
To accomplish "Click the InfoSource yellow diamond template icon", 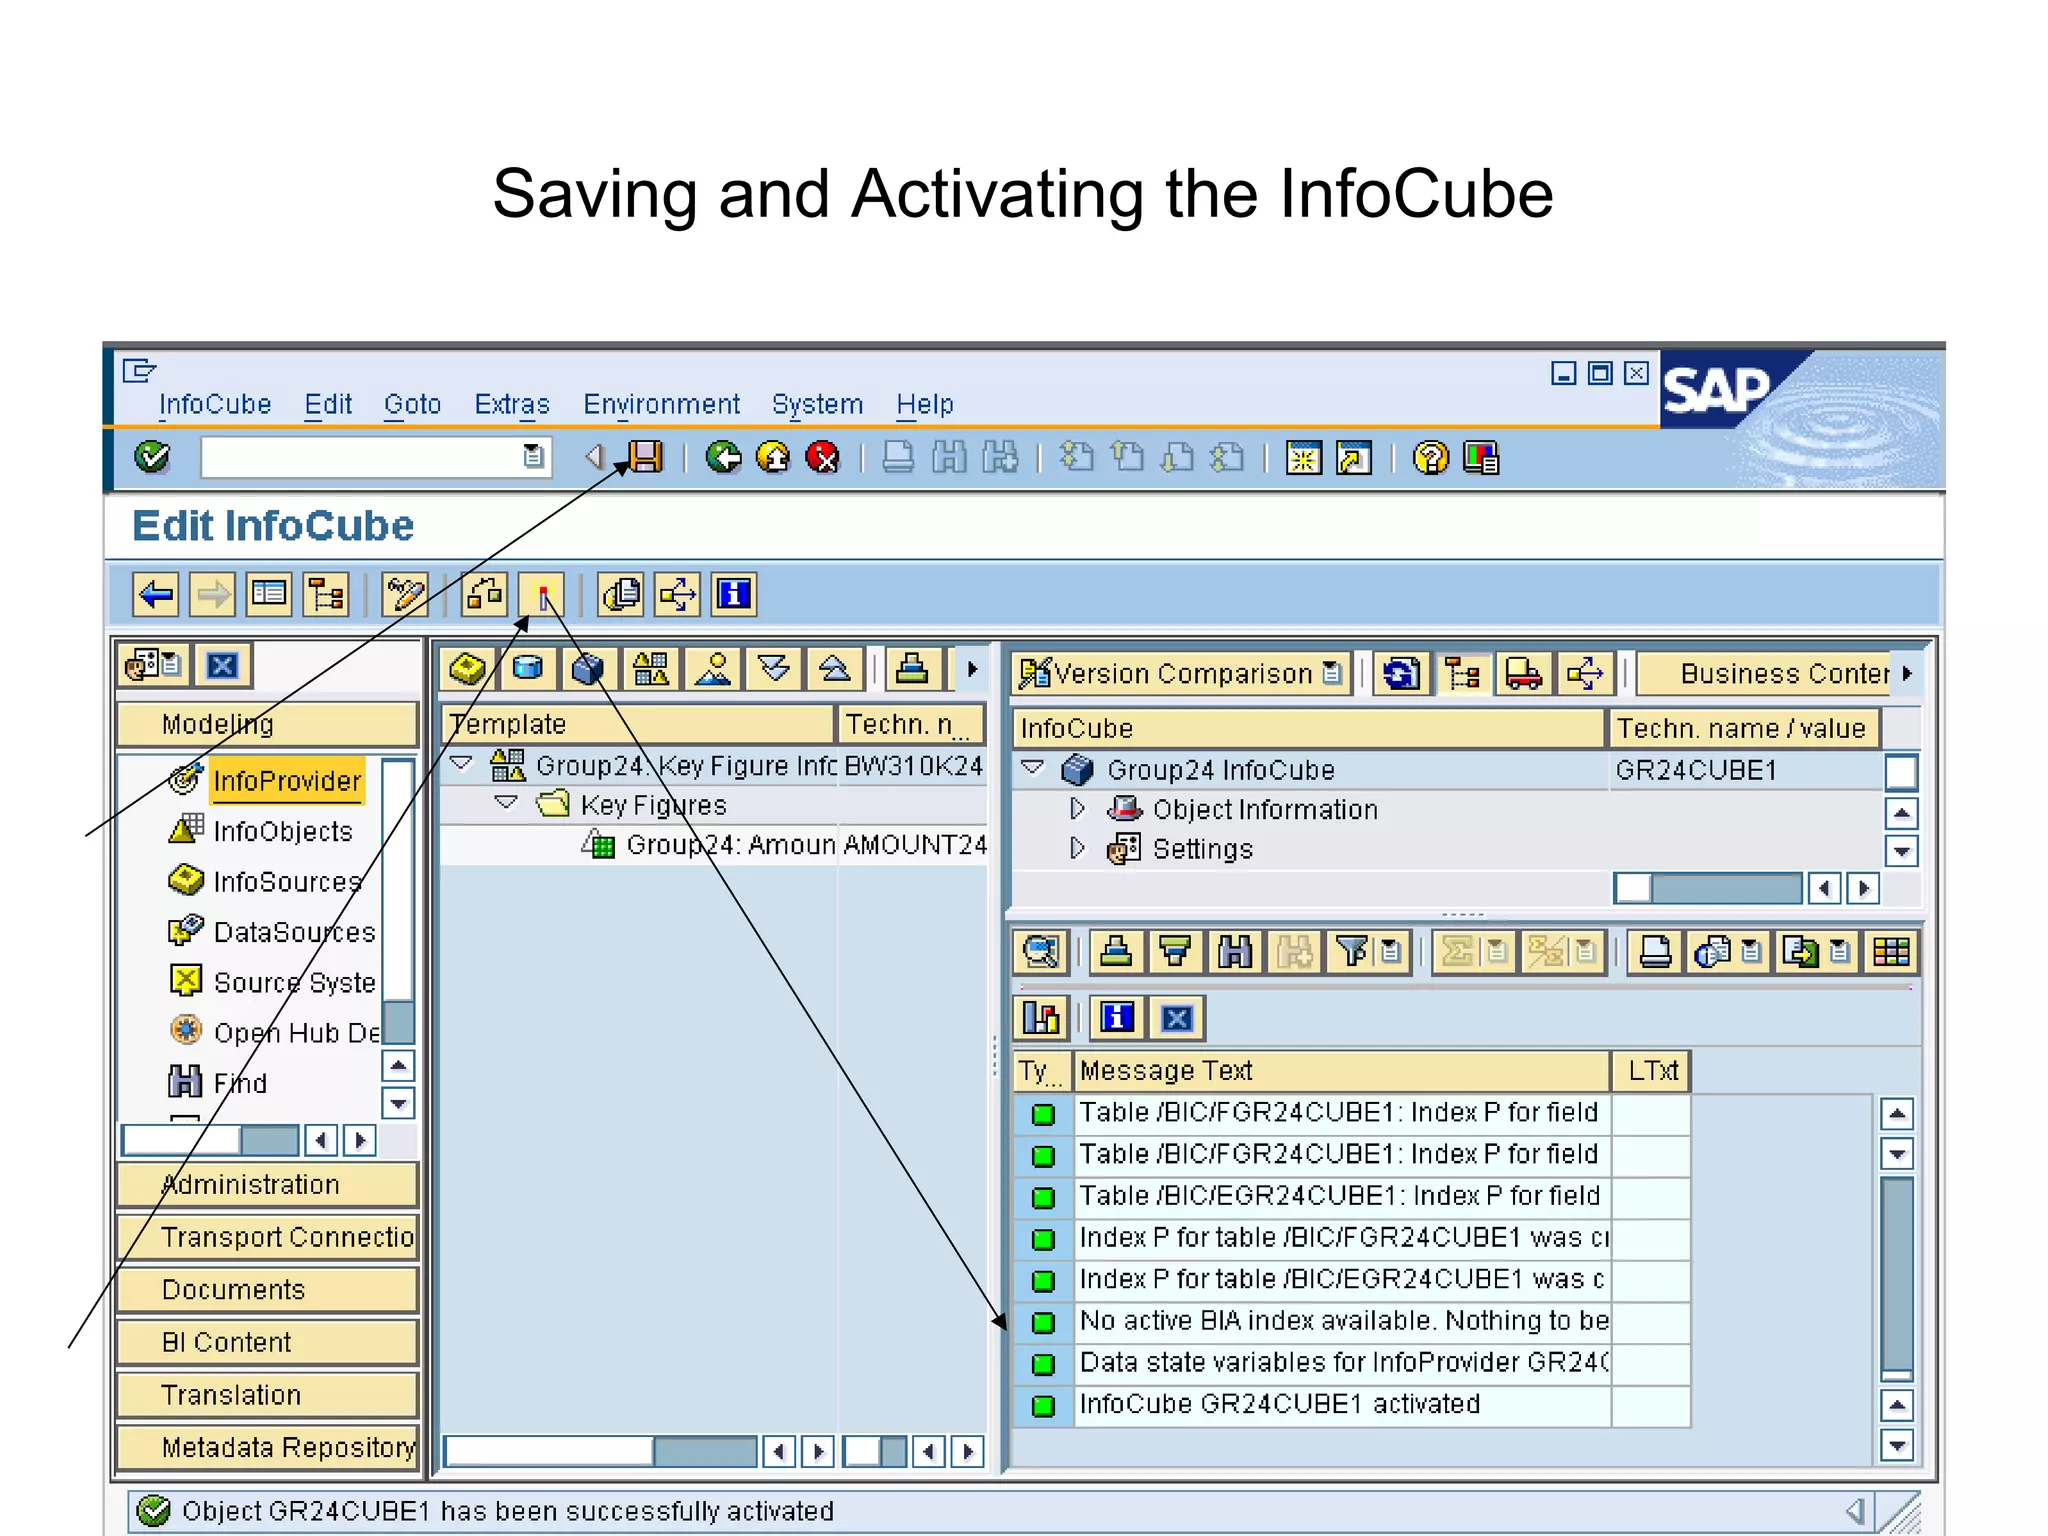I will pos(467,668).
